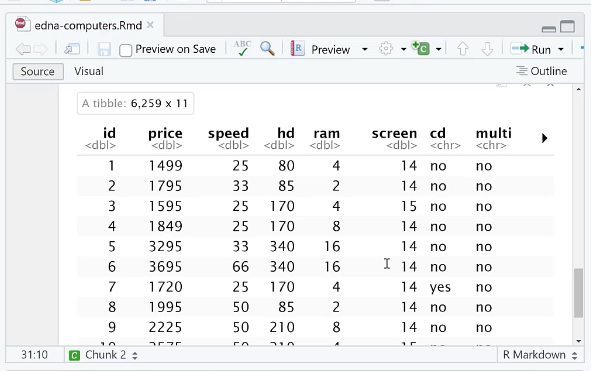Click cursor position 31:10 in status bar
The image size is (591, 371).
point(34,355)
